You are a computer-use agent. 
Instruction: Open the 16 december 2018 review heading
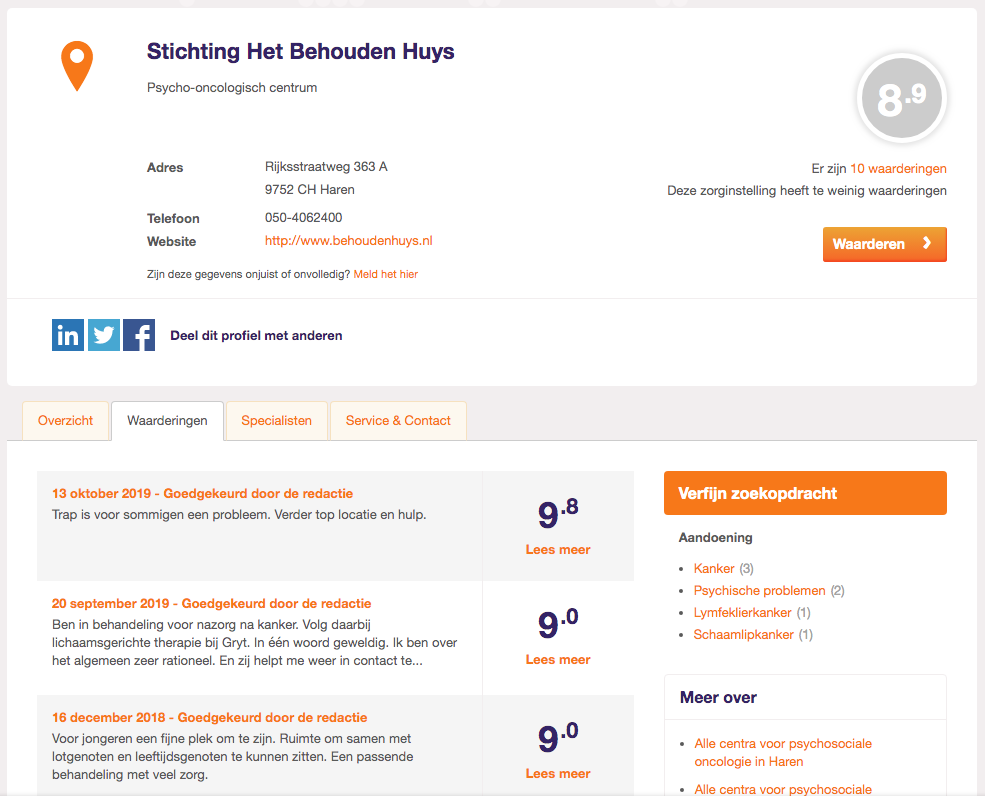209,717
